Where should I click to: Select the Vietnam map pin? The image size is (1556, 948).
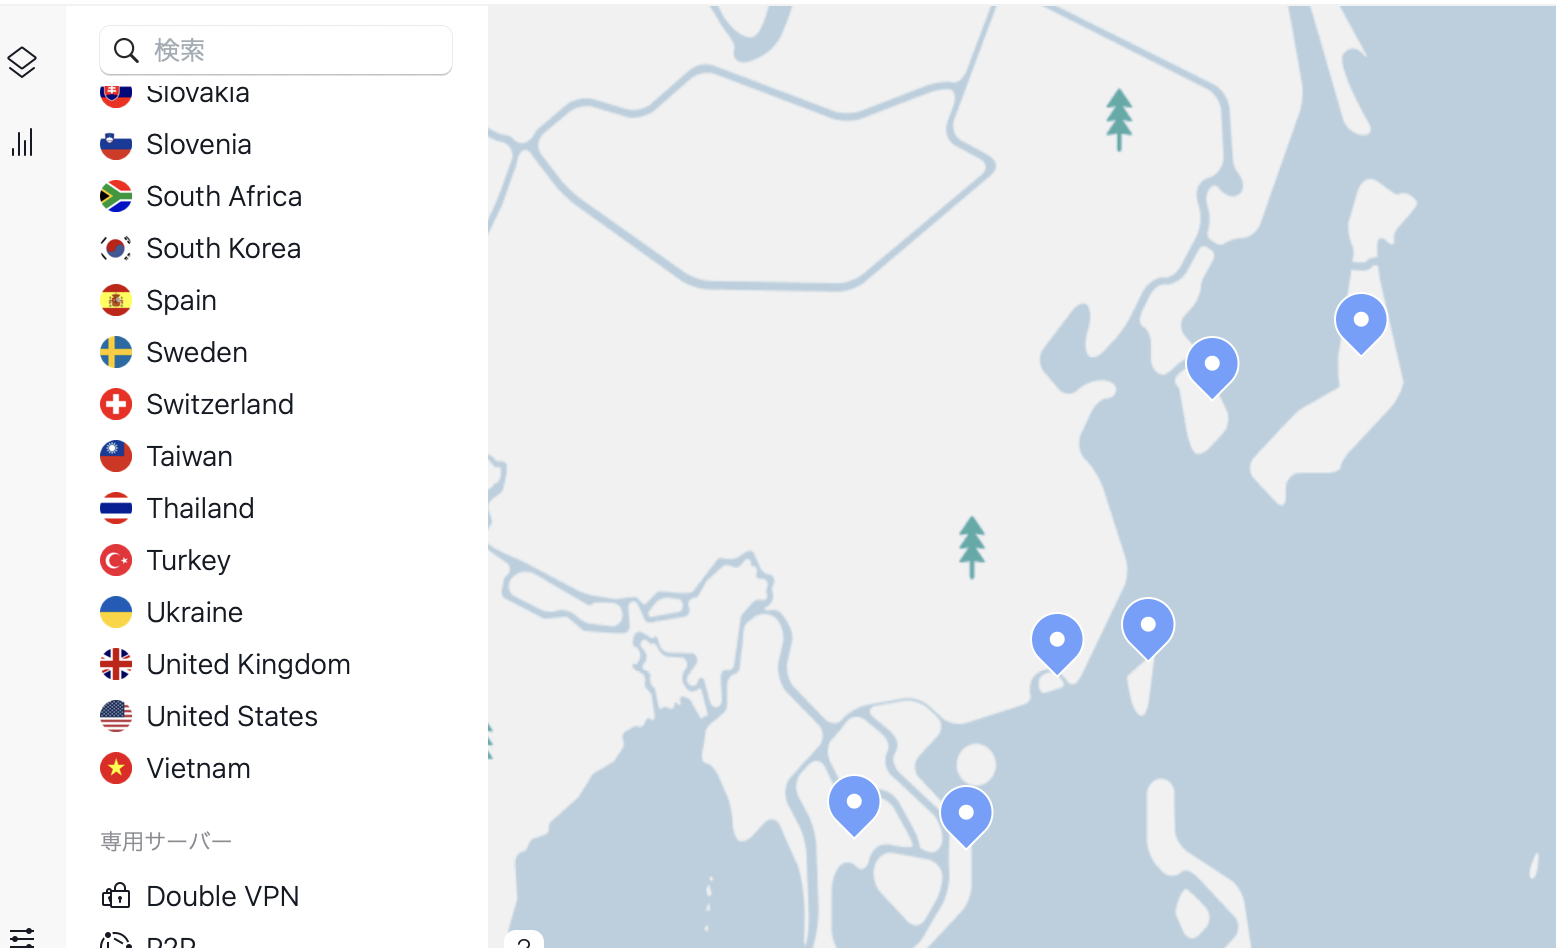(966, 816)
